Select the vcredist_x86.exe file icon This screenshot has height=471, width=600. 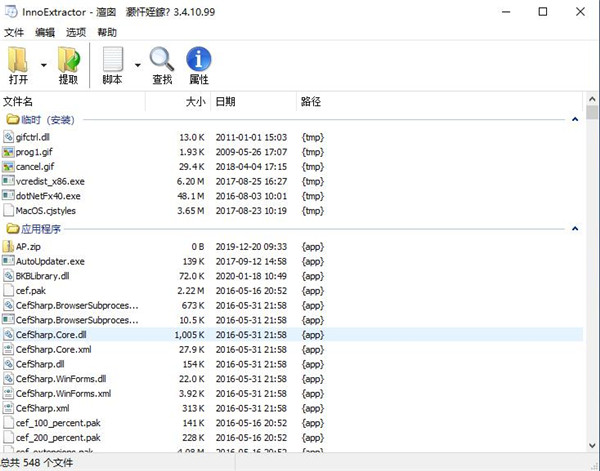pos(8,181)
